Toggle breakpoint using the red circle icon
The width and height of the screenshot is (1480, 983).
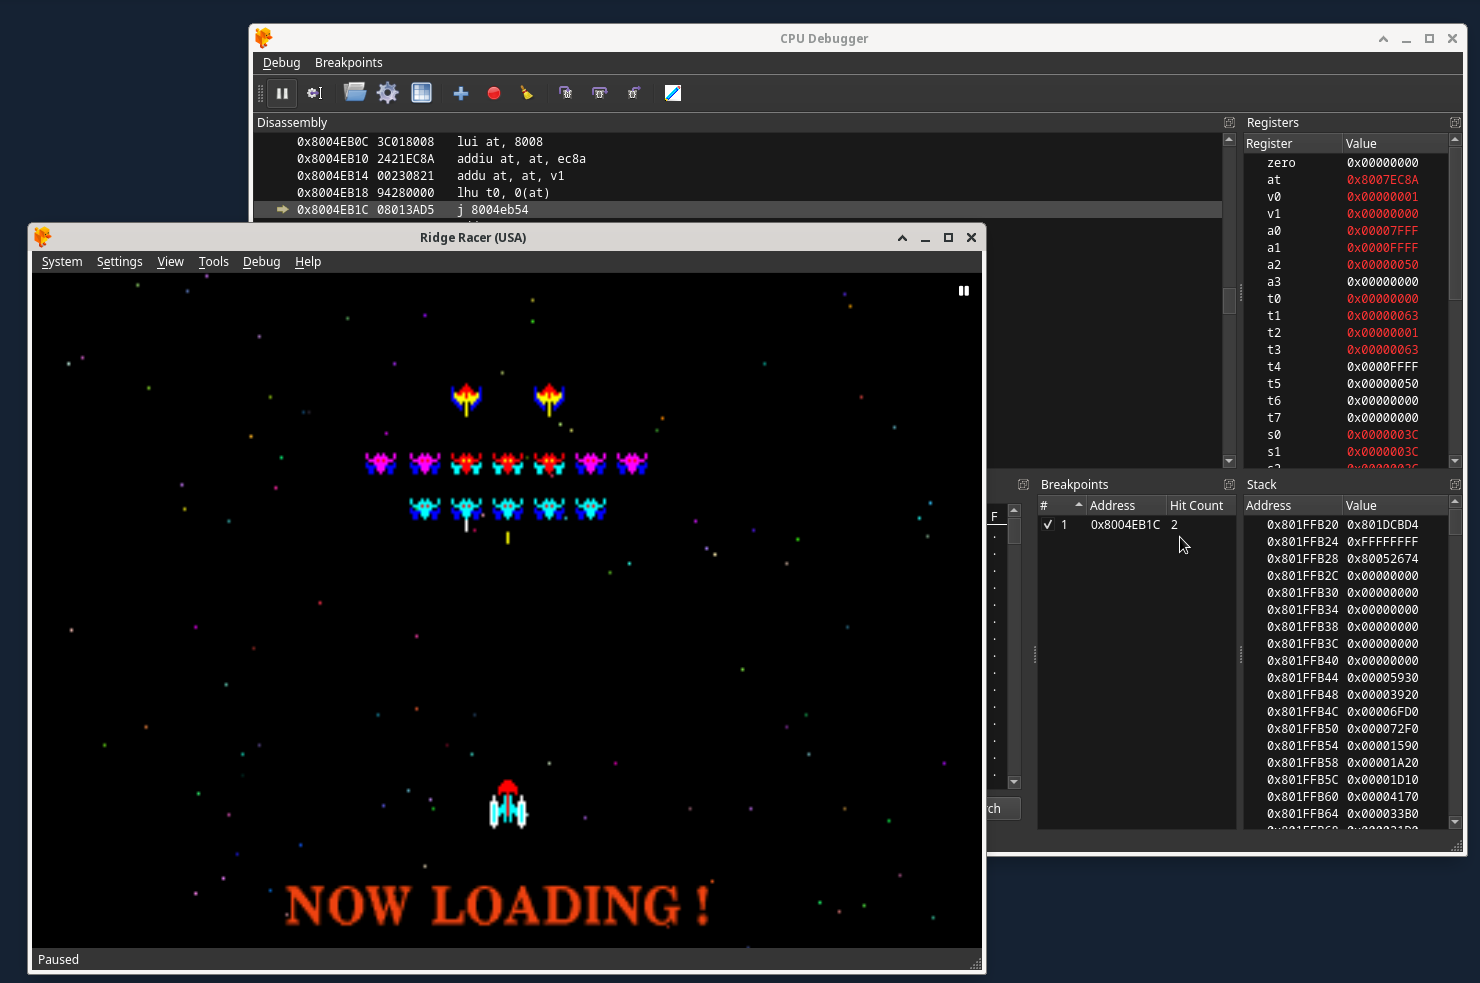tap(494, 93)
